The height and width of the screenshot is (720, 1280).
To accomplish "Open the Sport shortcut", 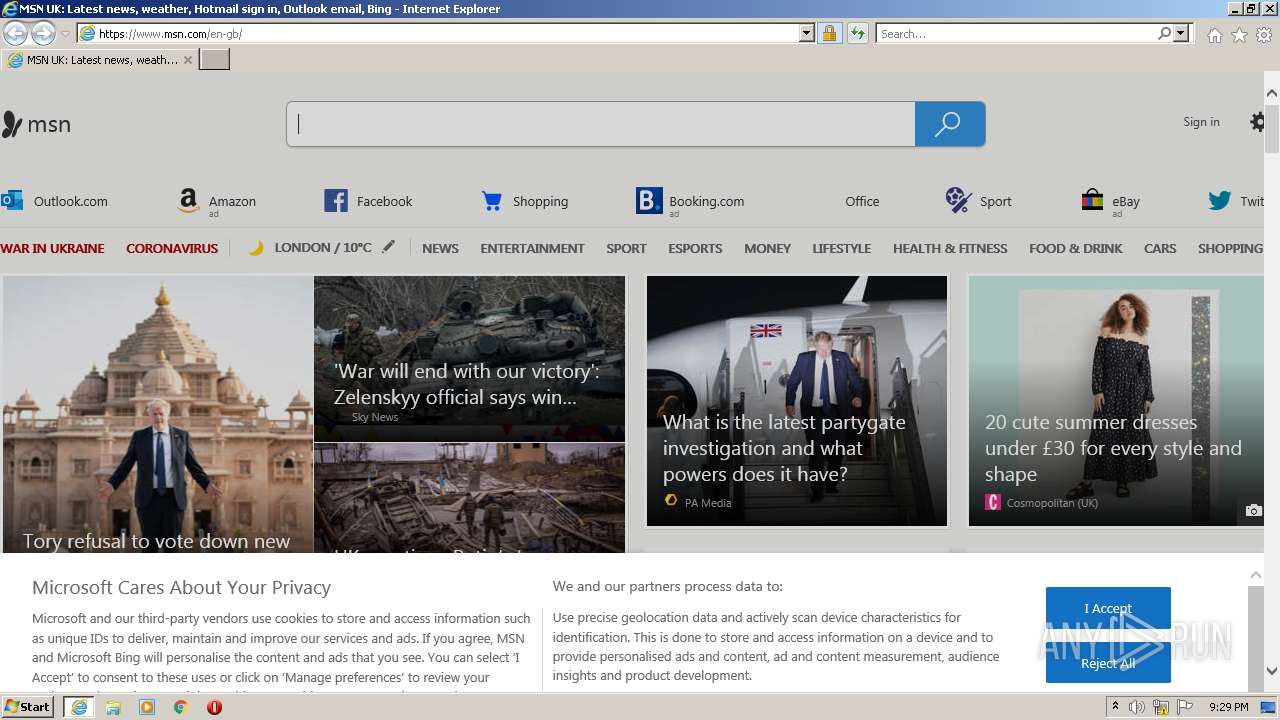I will point(979,201).
